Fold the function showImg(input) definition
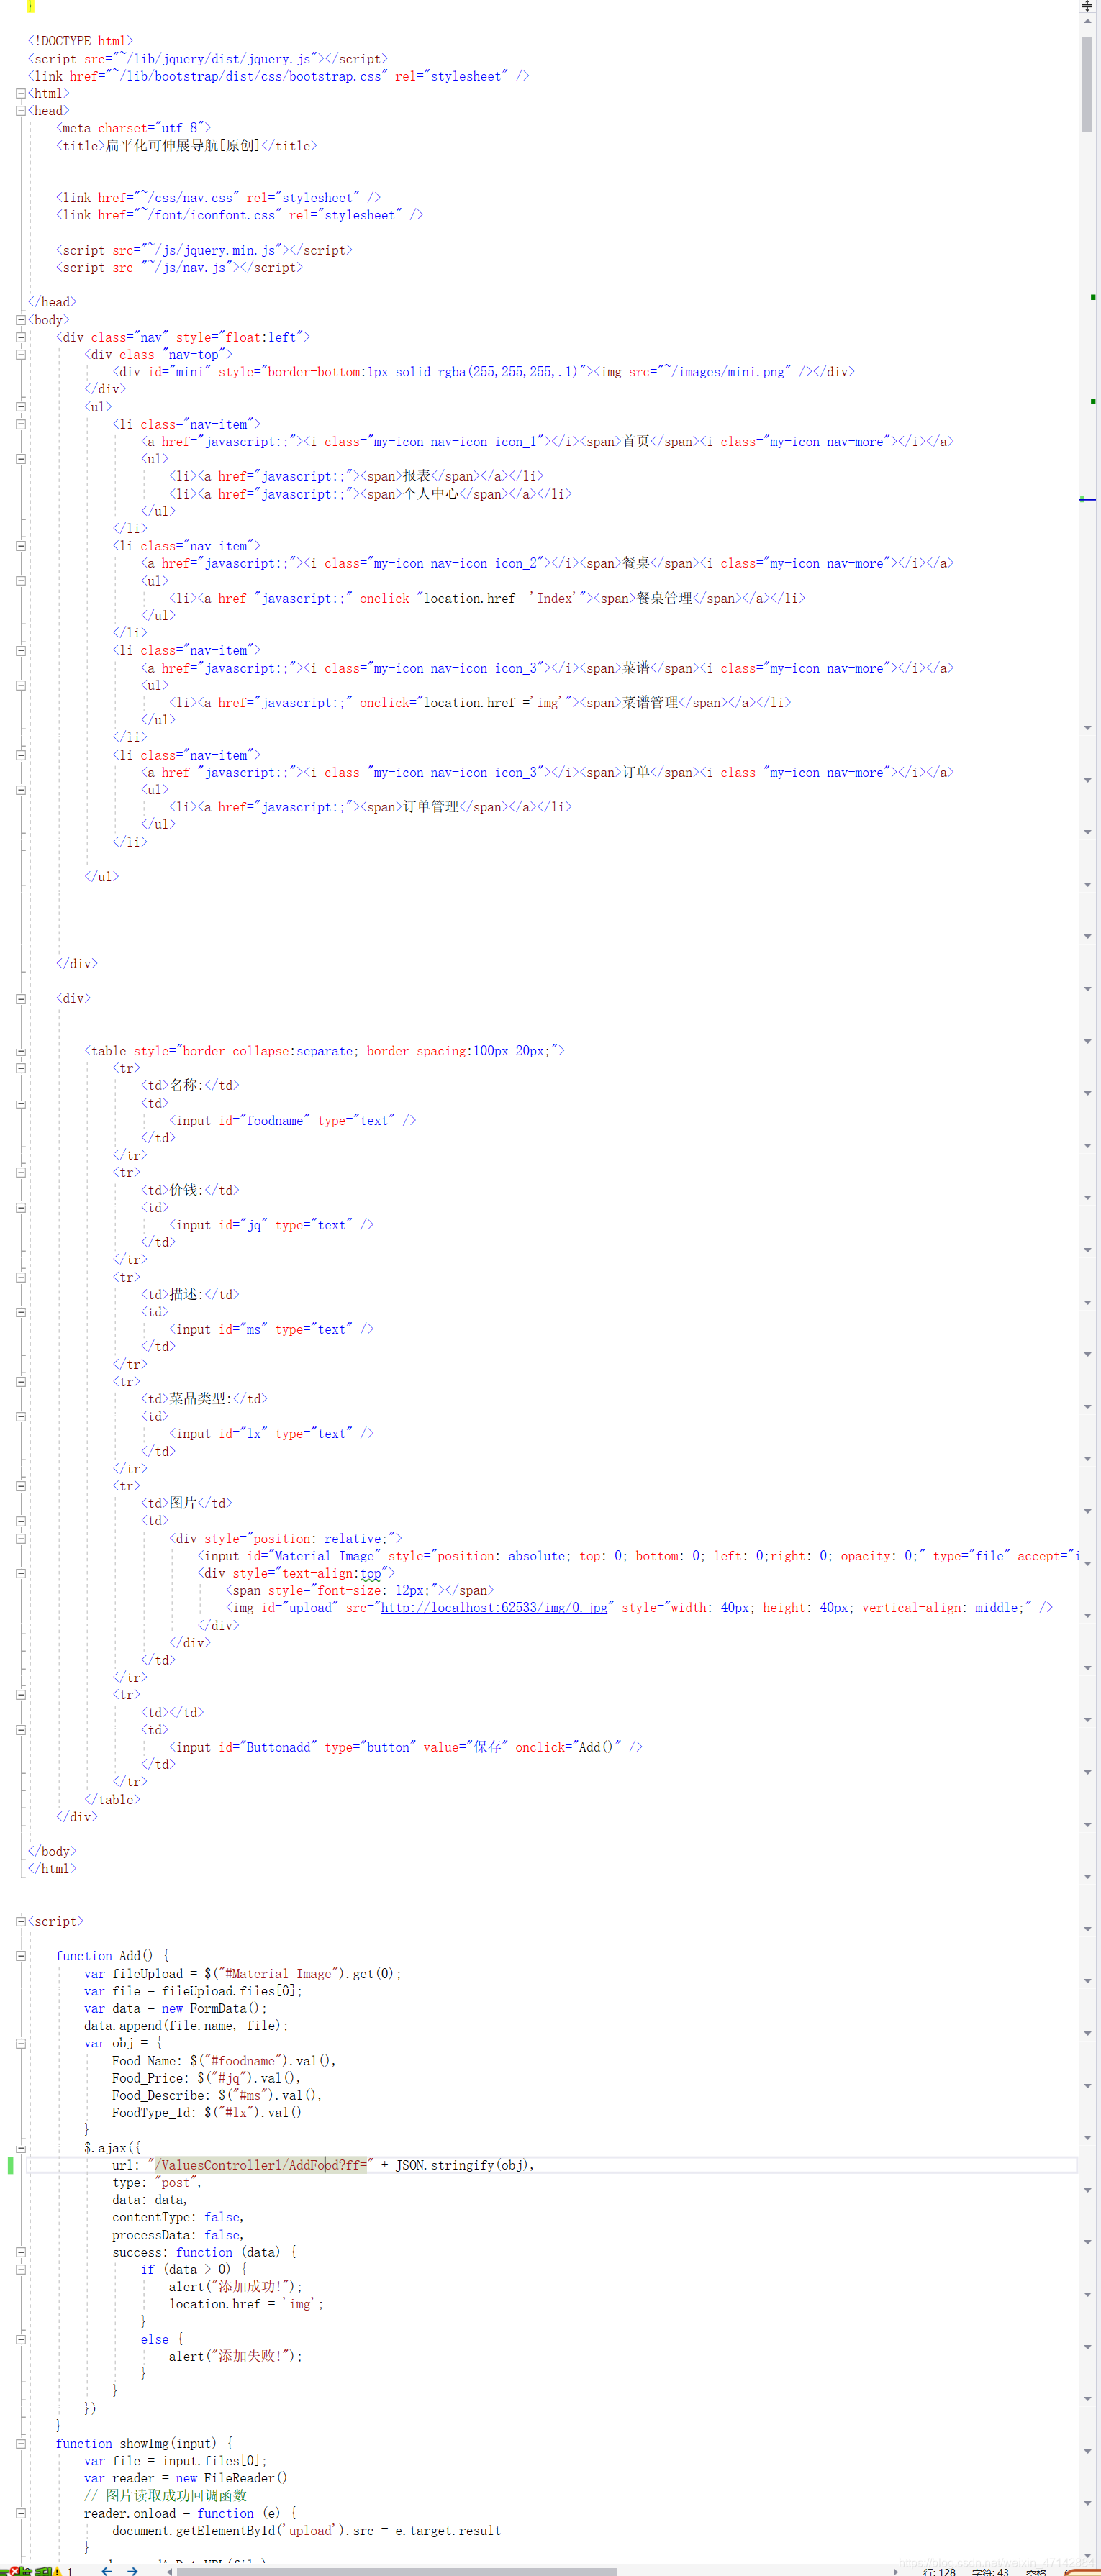This screenshot has height=2576, width=1101. coord(20,2443)
